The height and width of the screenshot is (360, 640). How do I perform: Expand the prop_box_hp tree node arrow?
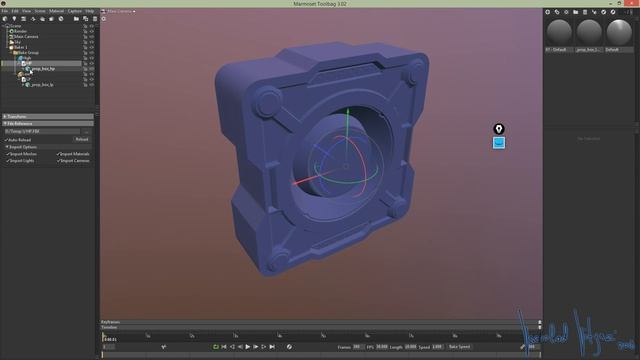click(23, 69)
